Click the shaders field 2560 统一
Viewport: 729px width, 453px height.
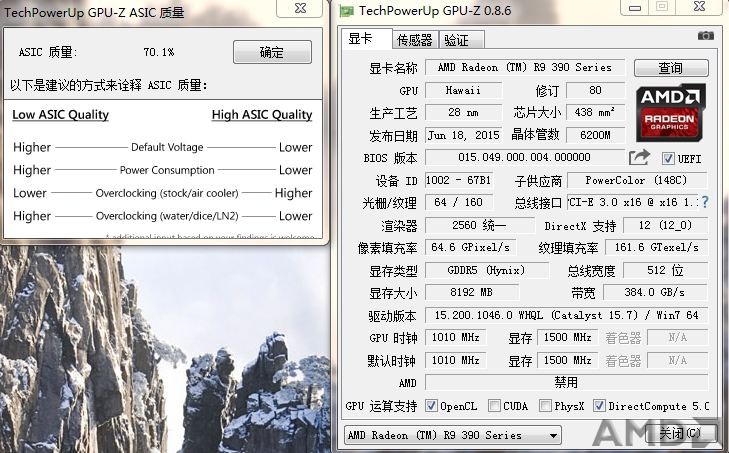(x=479, y=225)
